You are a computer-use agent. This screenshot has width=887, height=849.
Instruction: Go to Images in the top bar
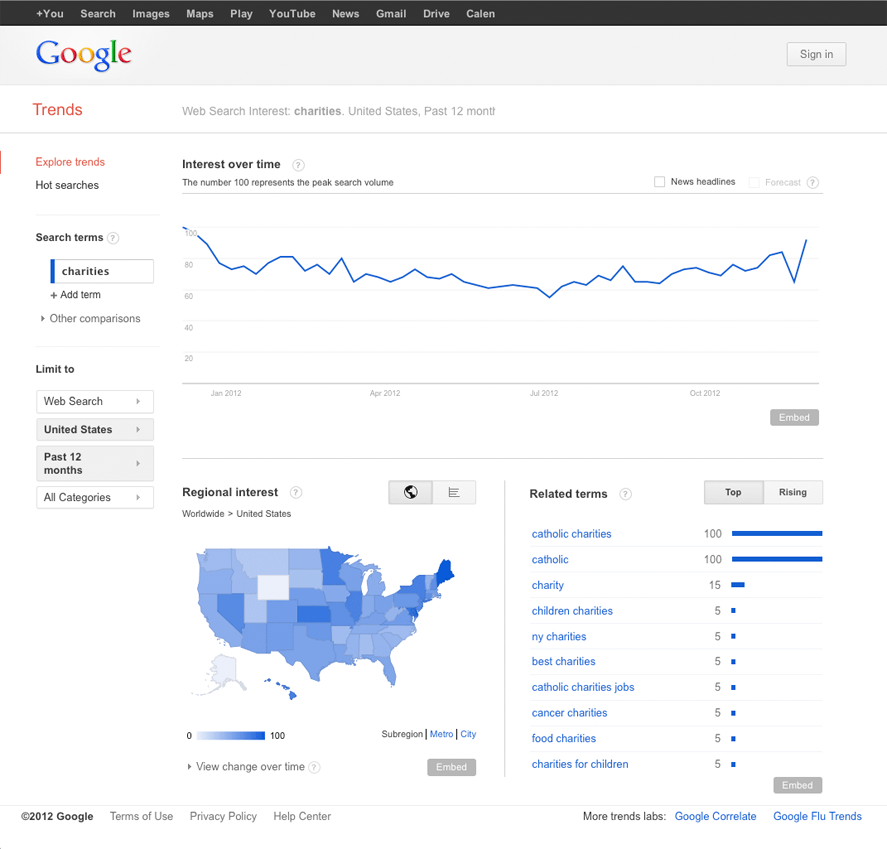(x=151, y=14)
